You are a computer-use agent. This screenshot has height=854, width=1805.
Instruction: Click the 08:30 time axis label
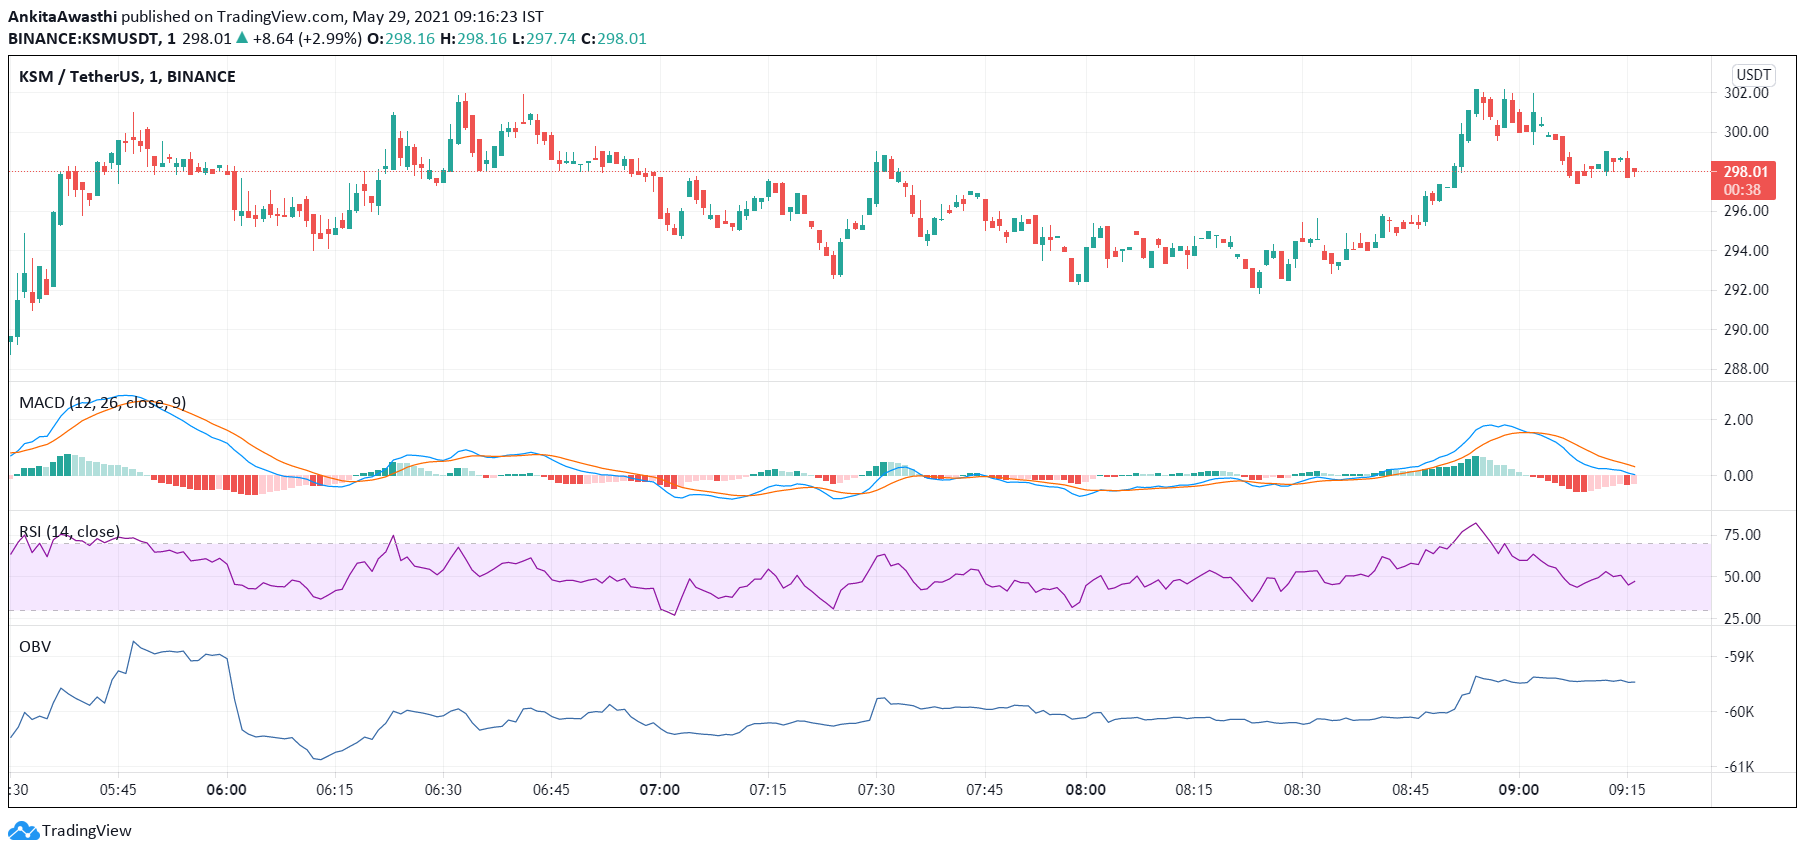(1302, 790)
